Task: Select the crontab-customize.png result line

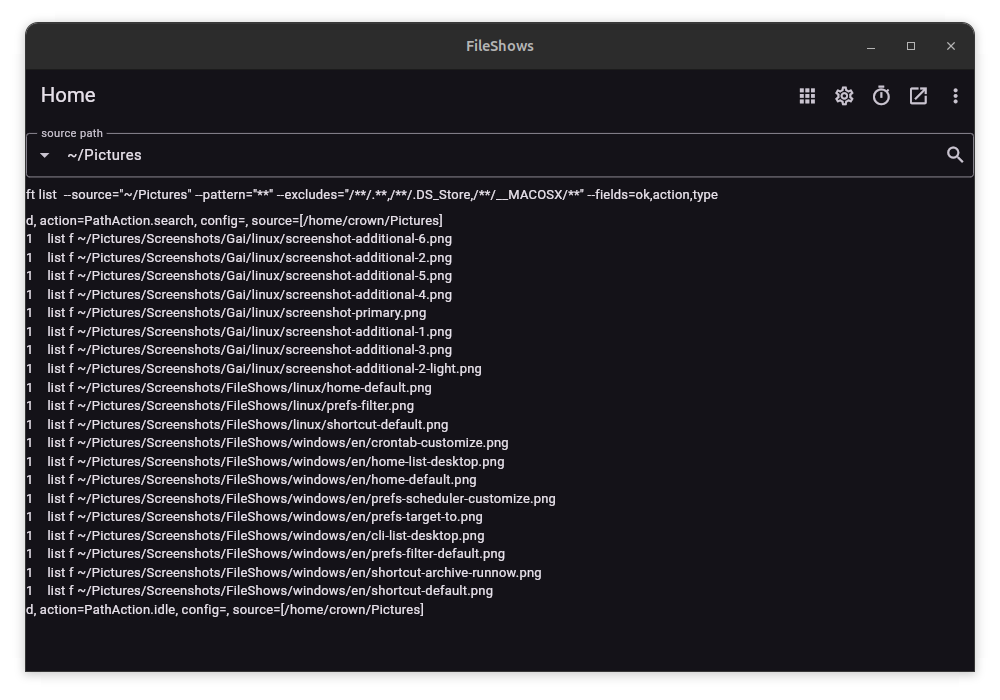Action: coord(275,442)
